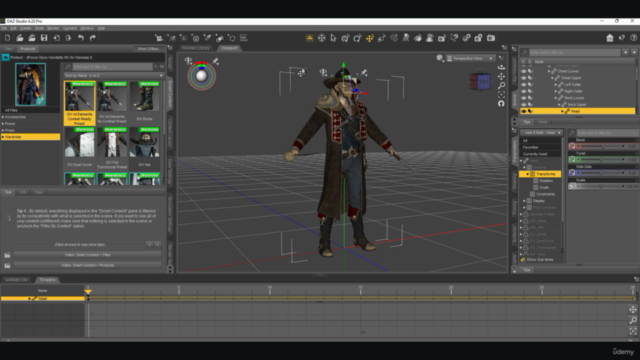Click the timeline pan arrows icon
This screenshot has width=640, height=360.
pos(633,310)
